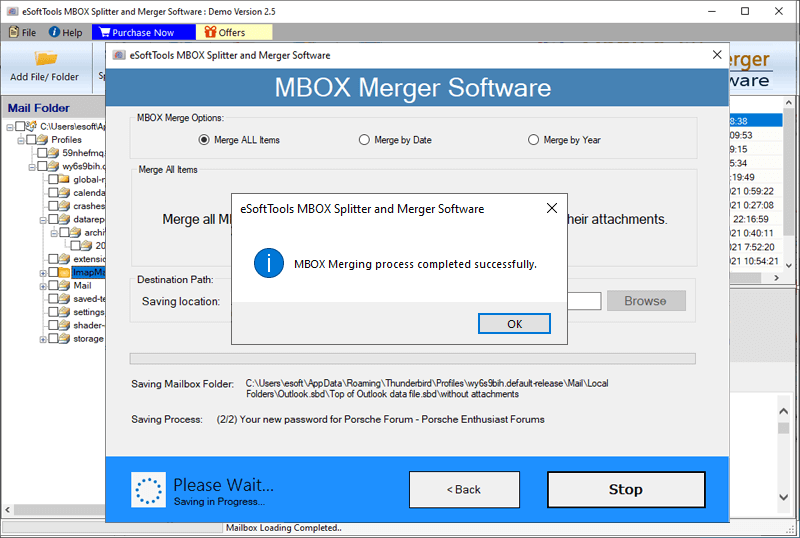The image size is (800, 538).
Task: Collapse the datareporting folder node
Action: click(x=43, y=220)
